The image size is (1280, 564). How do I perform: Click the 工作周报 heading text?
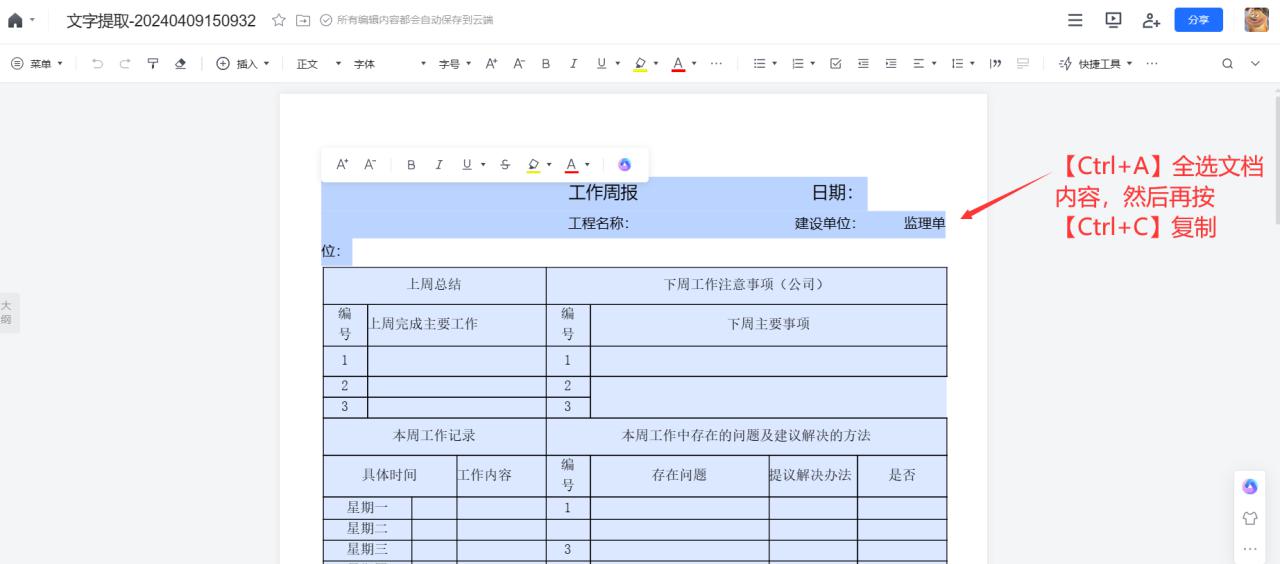(603, 193)
